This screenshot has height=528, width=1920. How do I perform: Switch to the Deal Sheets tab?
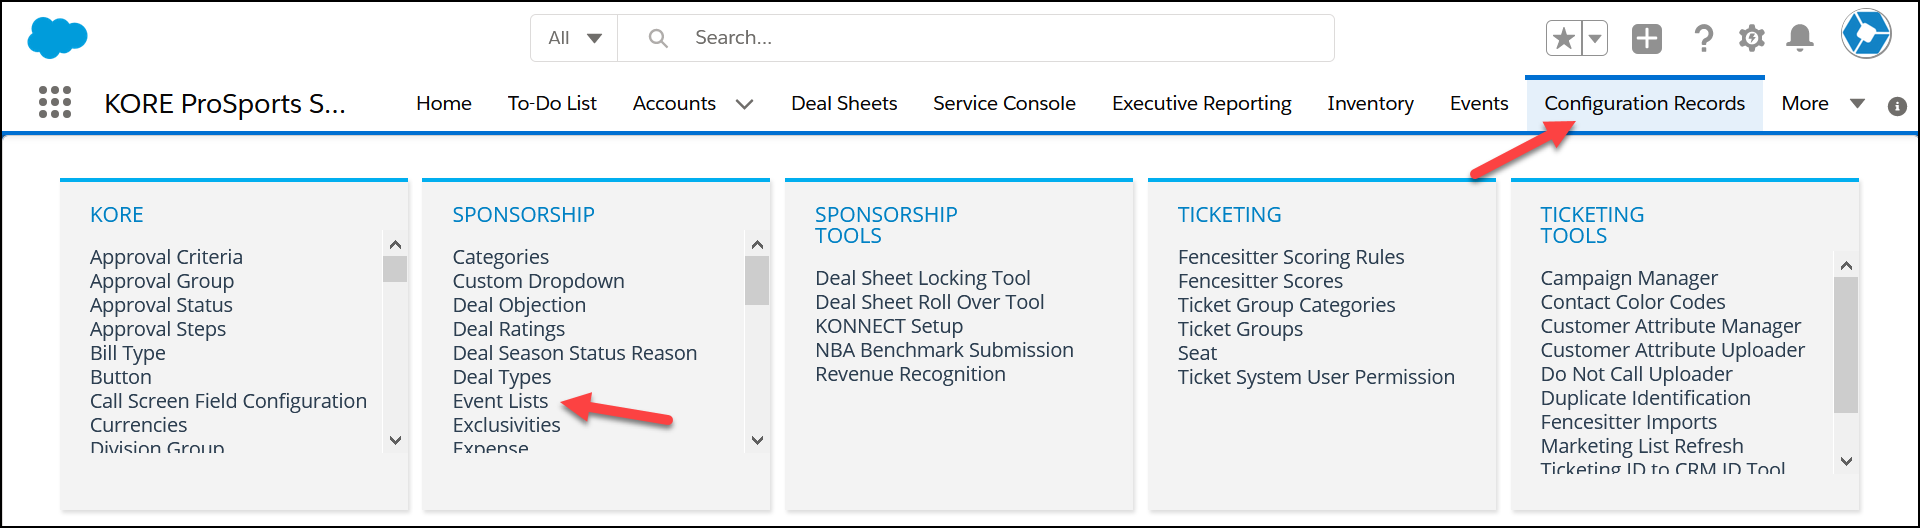(x=844, y=103)
